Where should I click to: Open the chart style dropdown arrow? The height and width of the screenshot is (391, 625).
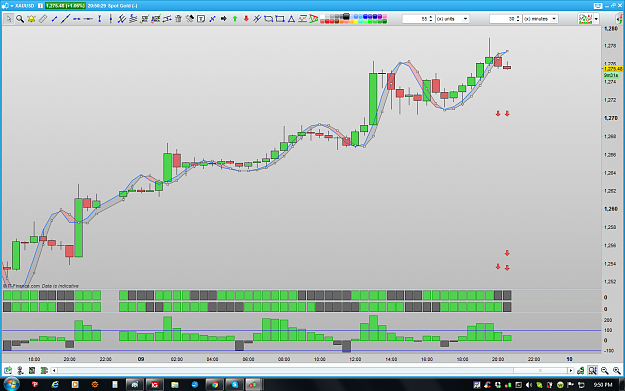tap(596, 19)
